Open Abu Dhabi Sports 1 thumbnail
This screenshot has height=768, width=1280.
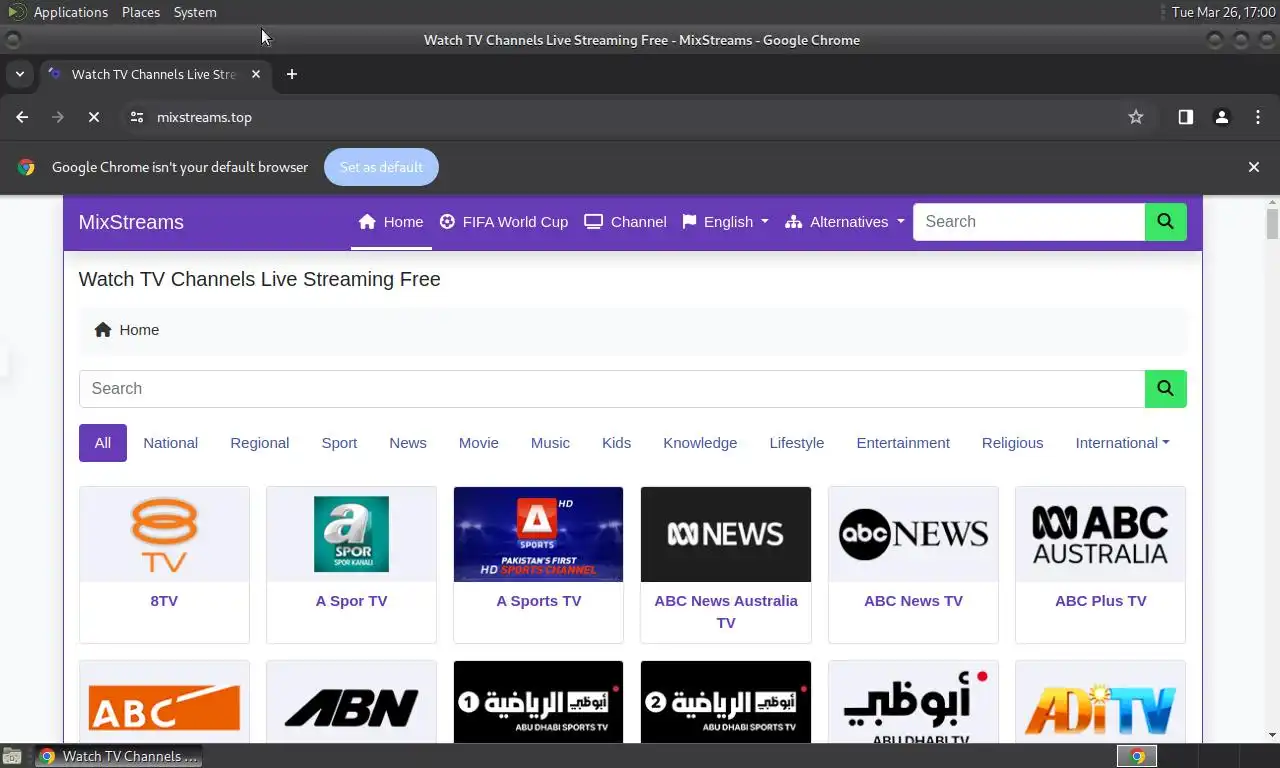point(538,702)
